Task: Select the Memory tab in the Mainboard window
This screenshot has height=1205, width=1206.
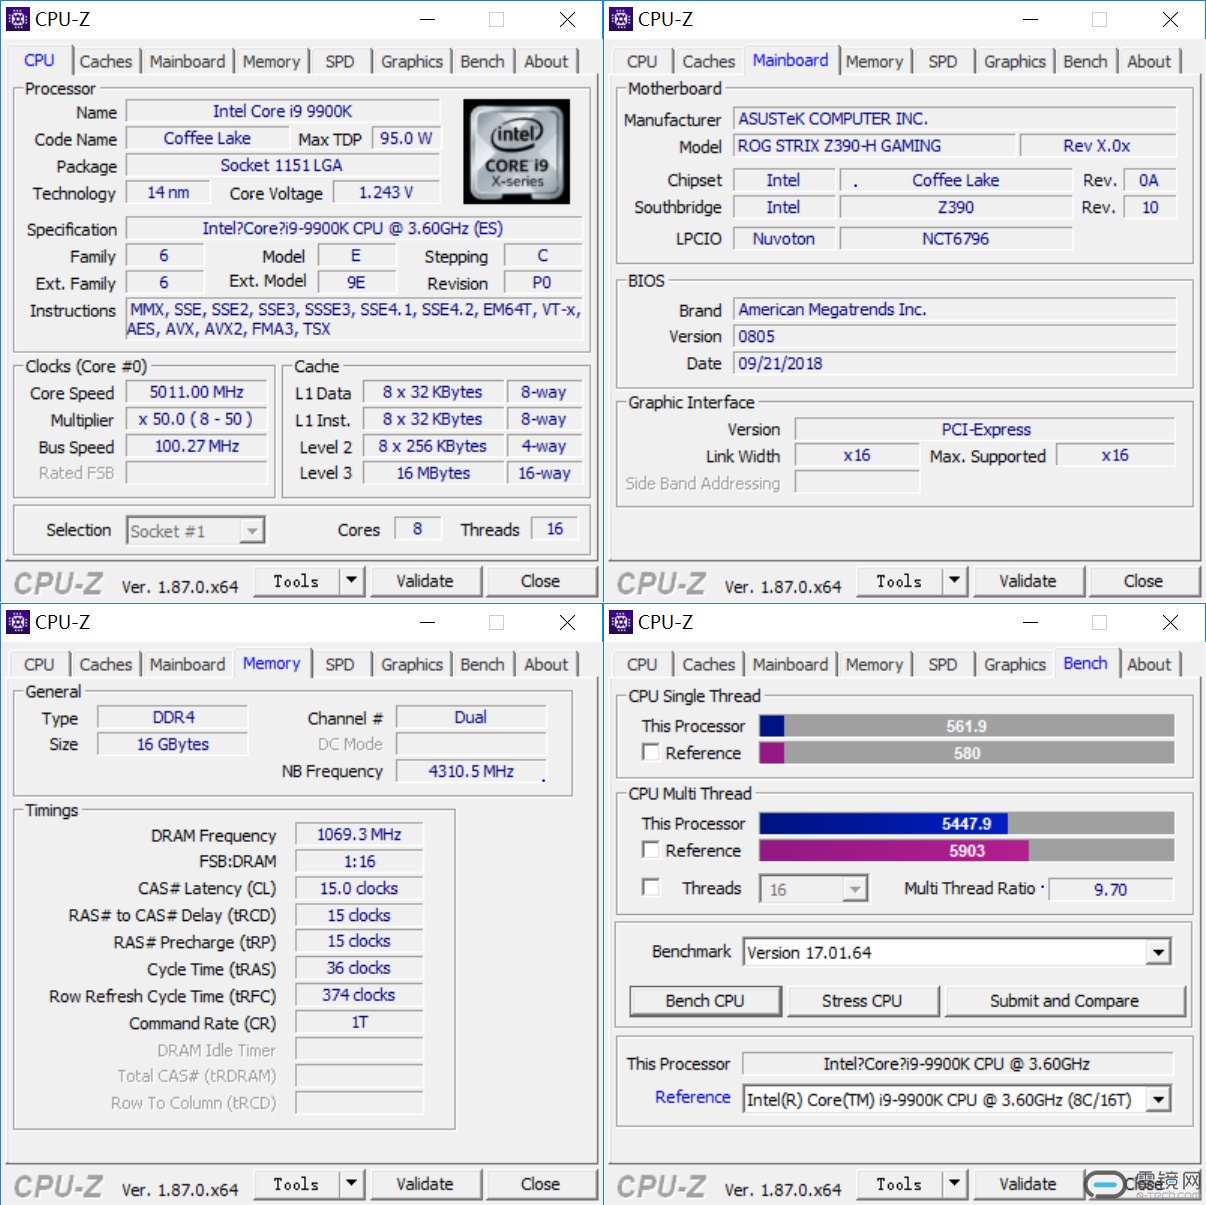Action: [x=874, y=62]
